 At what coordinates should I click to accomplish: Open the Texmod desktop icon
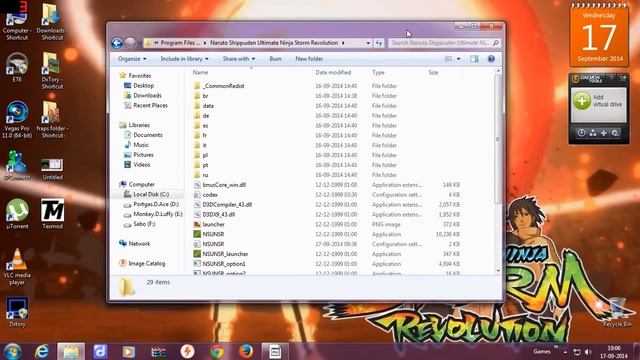pyautogui.click(x=52, y=214)
